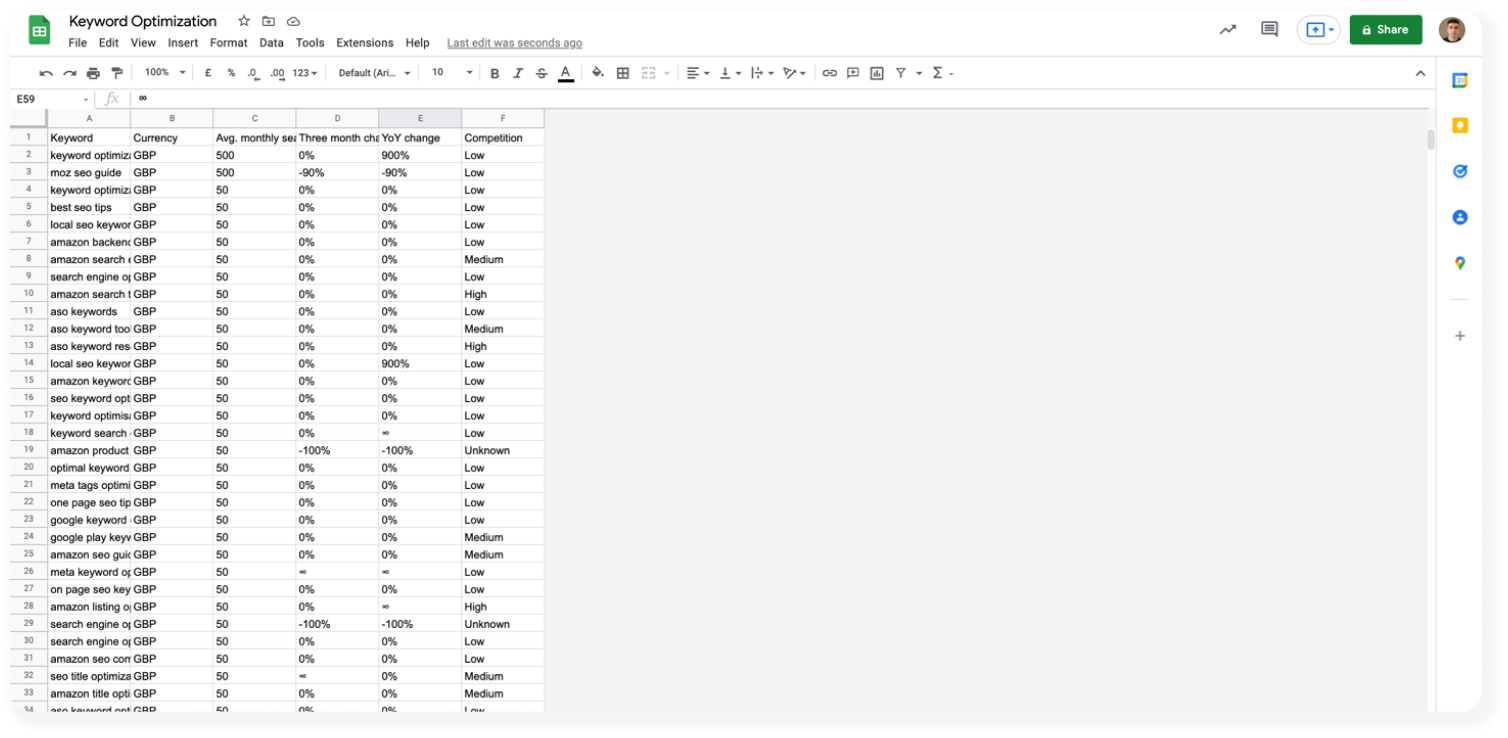Toggle bold formatting
Viewport: 1508px width, 738px height.
click(494, 73)
